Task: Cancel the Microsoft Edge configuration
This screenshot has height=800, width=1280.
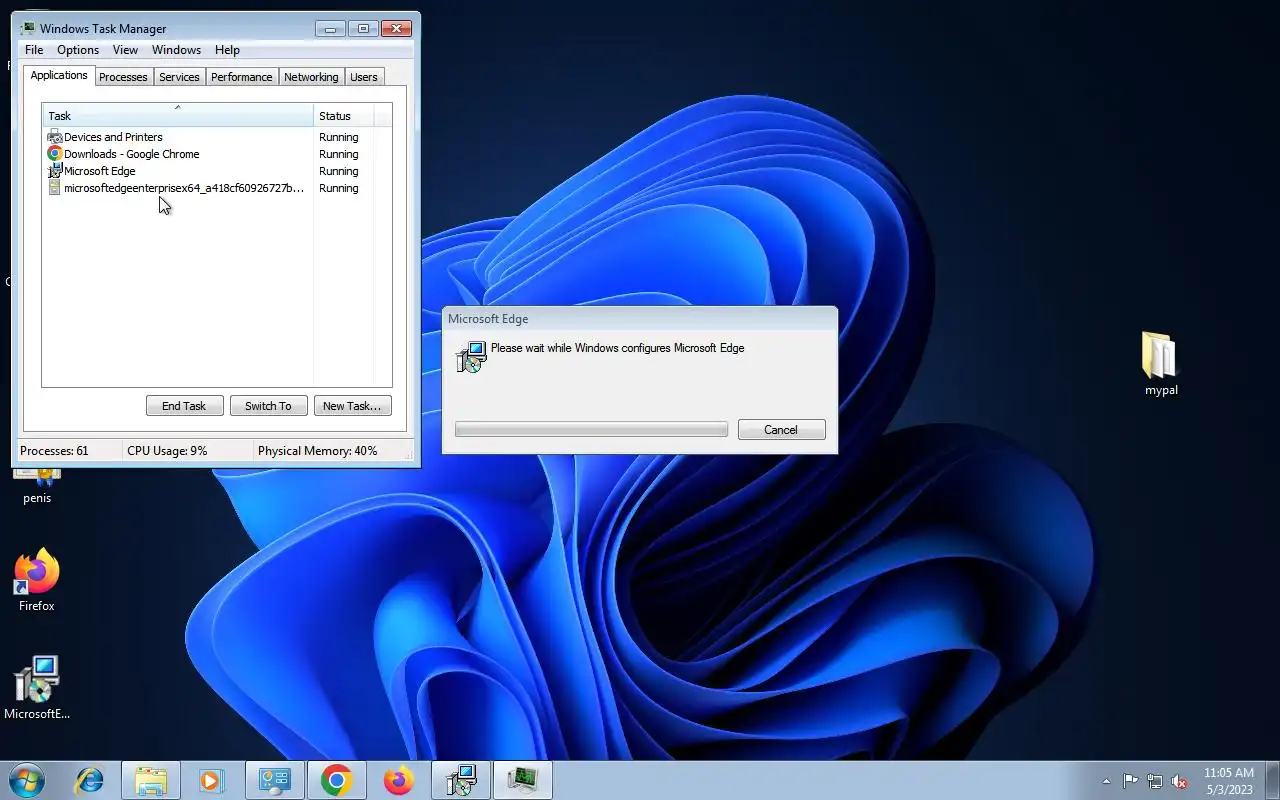Action: pos(781,429)
